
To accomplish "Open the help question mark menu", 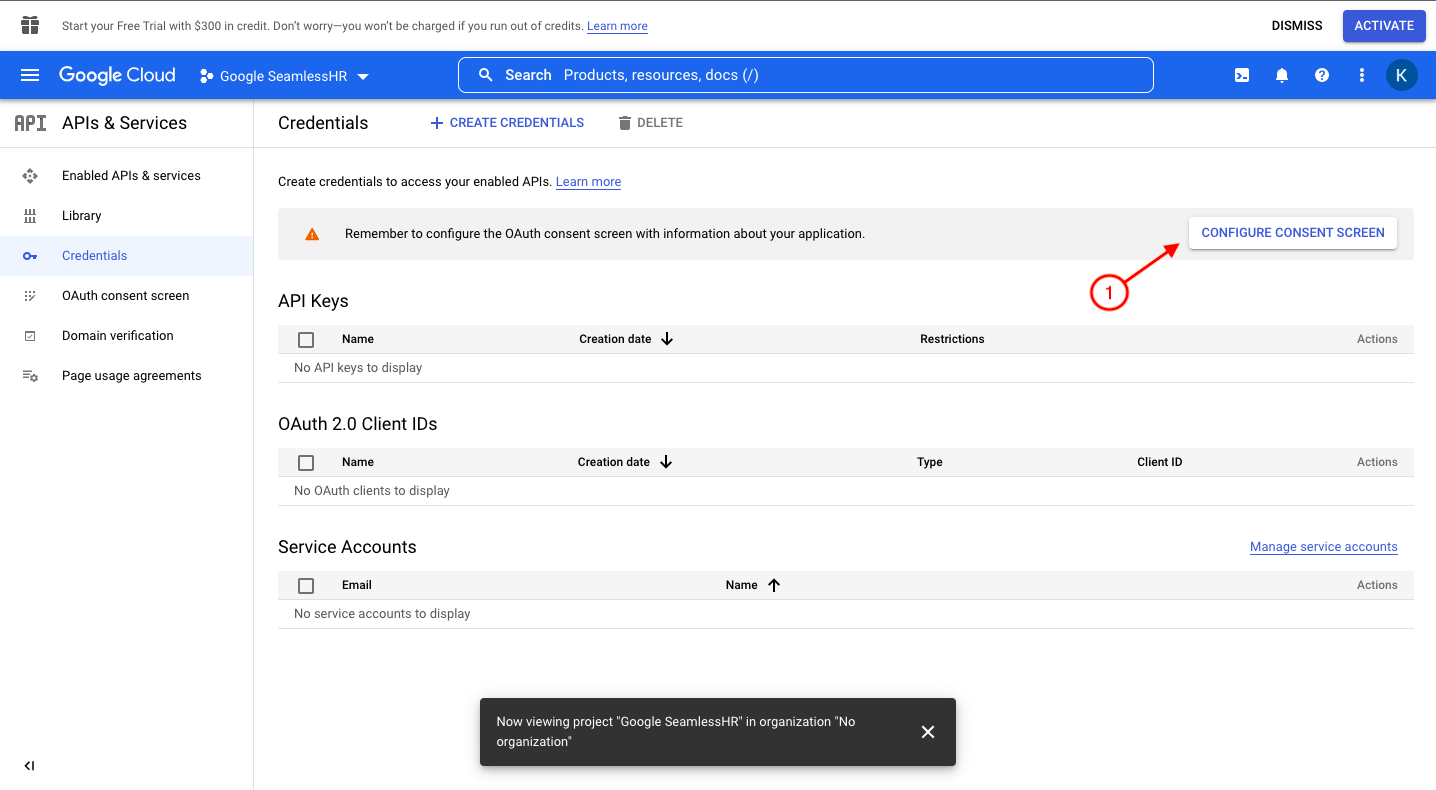I will [1322, 75].
